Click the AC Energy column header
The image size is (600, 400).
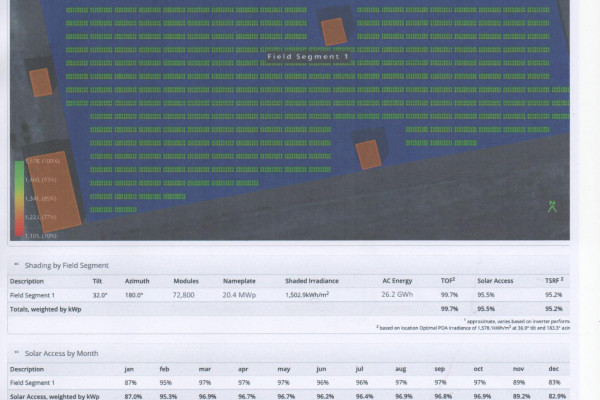pyautogui.click(x=397, y=281)
